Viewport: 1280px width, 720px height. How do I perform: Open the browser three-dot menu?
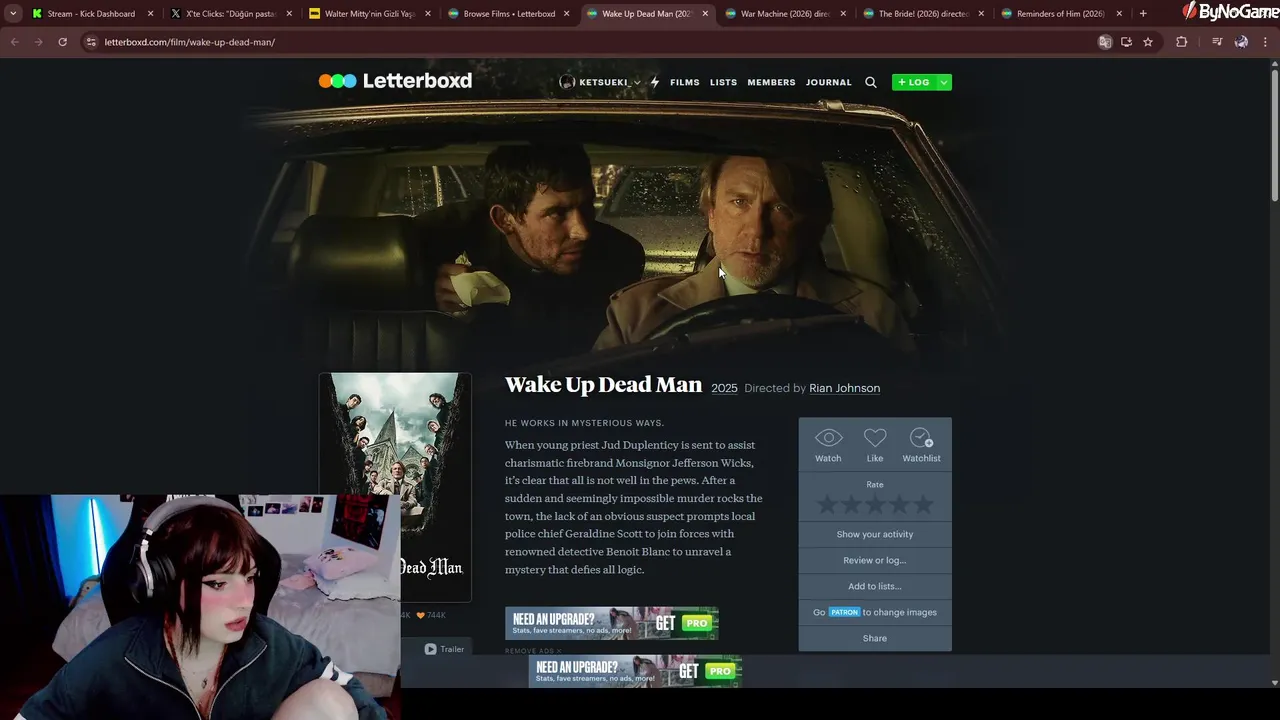click(x=1266, y=42)
